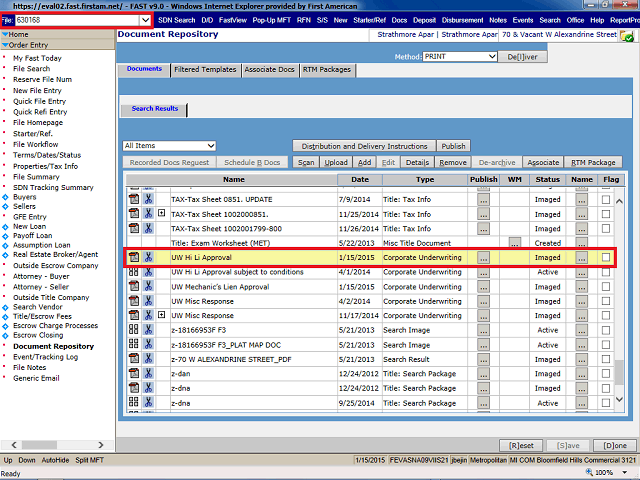Image resolution: width=640 pixels, height=480 pixels.
Task: Click the Deliver button
Action: [x=522, y=57]
